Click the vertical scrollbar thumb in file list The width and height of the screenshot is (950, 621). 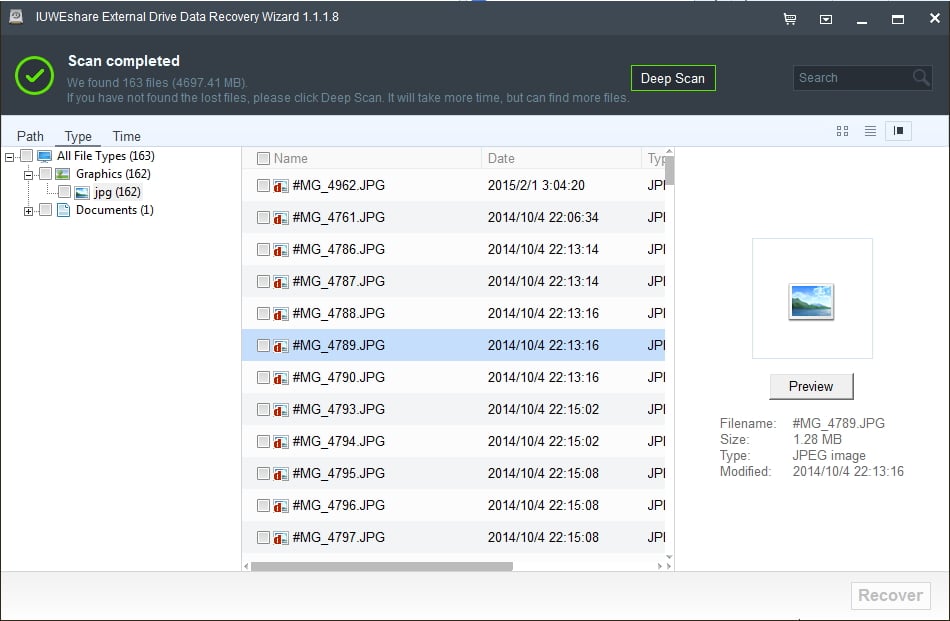[x=669, y=170]
